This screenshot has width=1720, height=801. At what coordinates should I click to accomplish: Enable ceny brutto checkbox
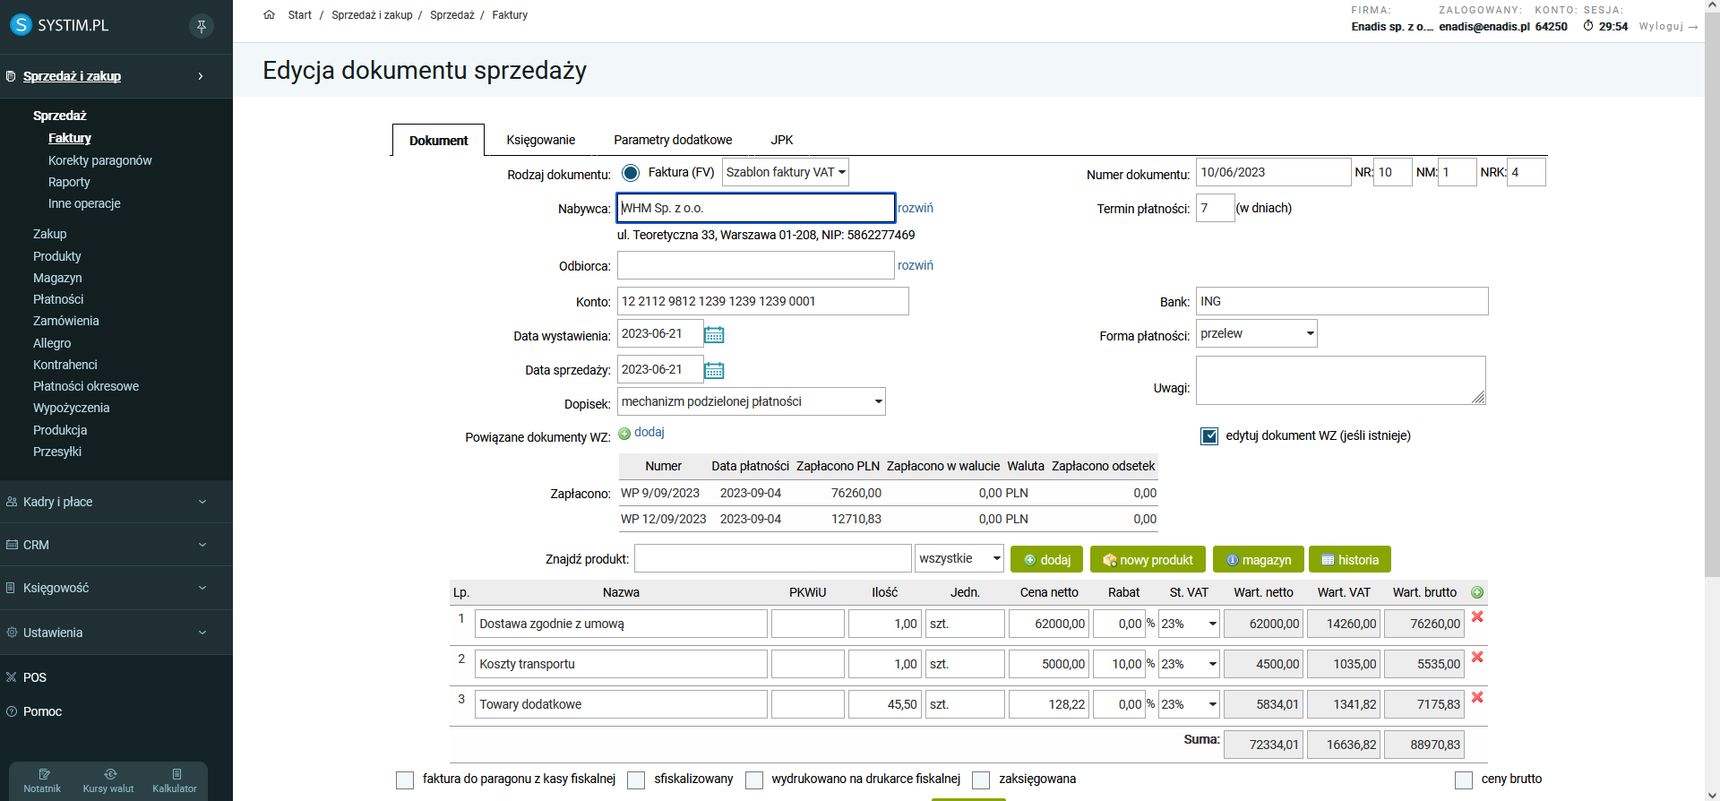(x=1464, y=780)
